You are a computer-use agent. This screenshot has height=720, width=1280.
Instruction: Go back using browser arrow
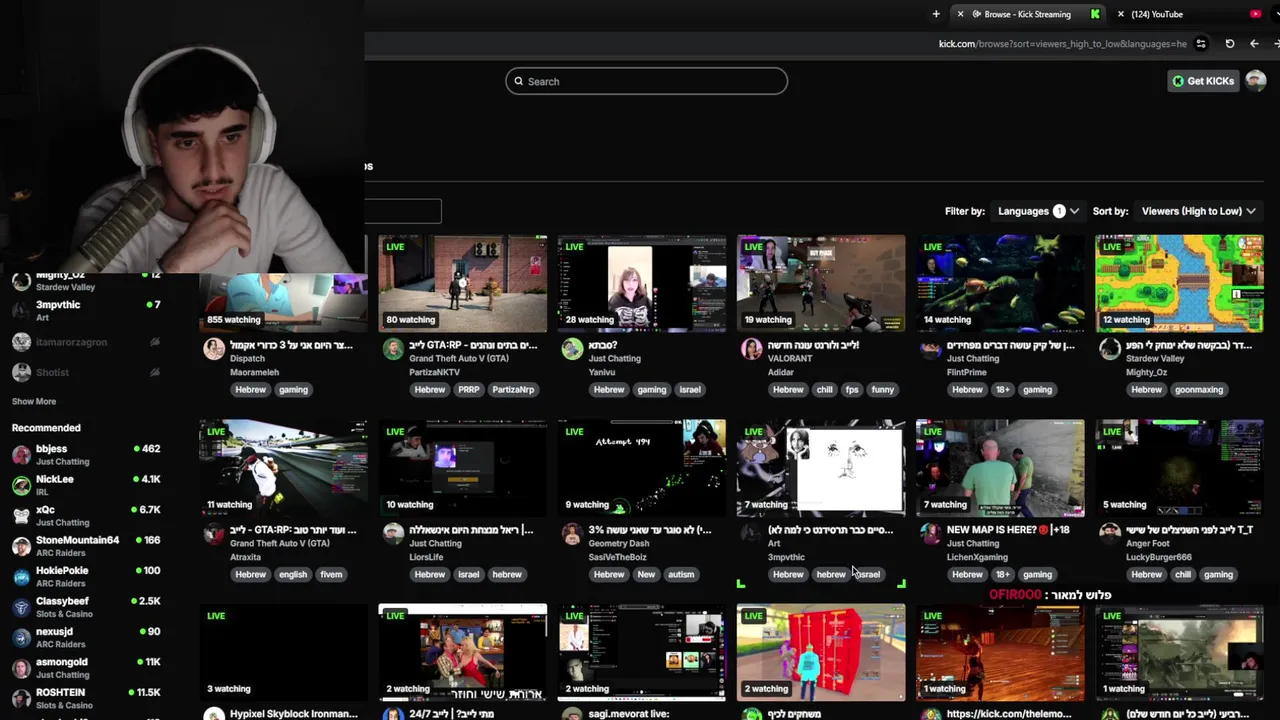coord(1254,44)
